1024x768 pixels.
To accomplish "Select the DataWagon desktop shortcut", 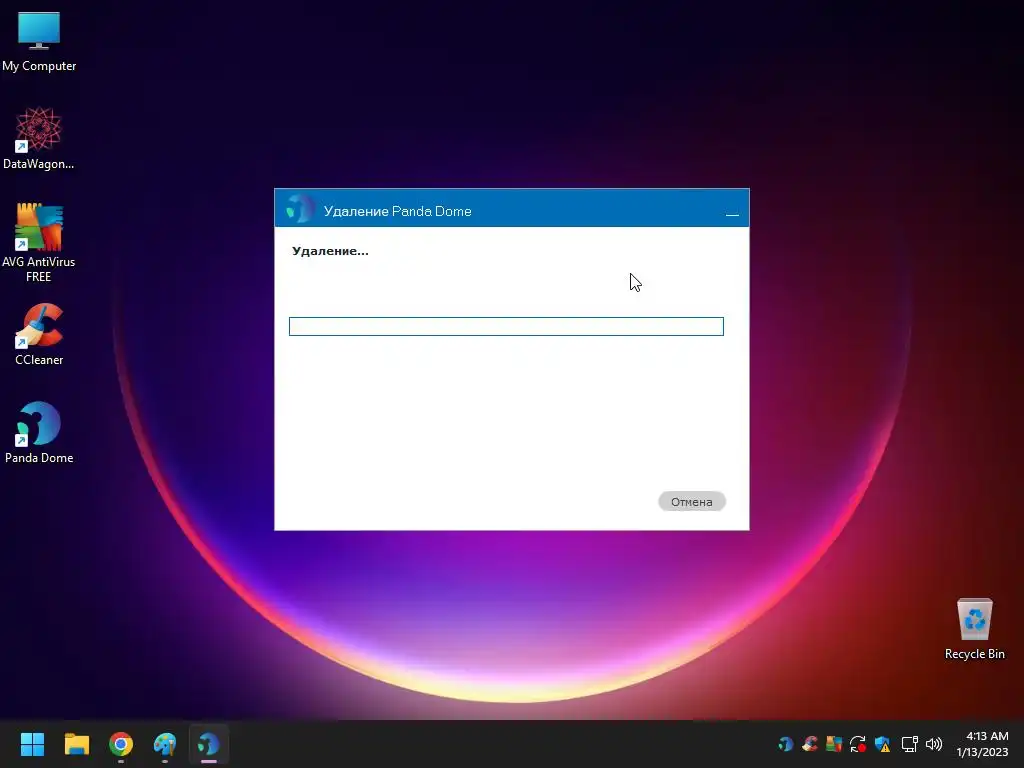I will pos(39,138).
